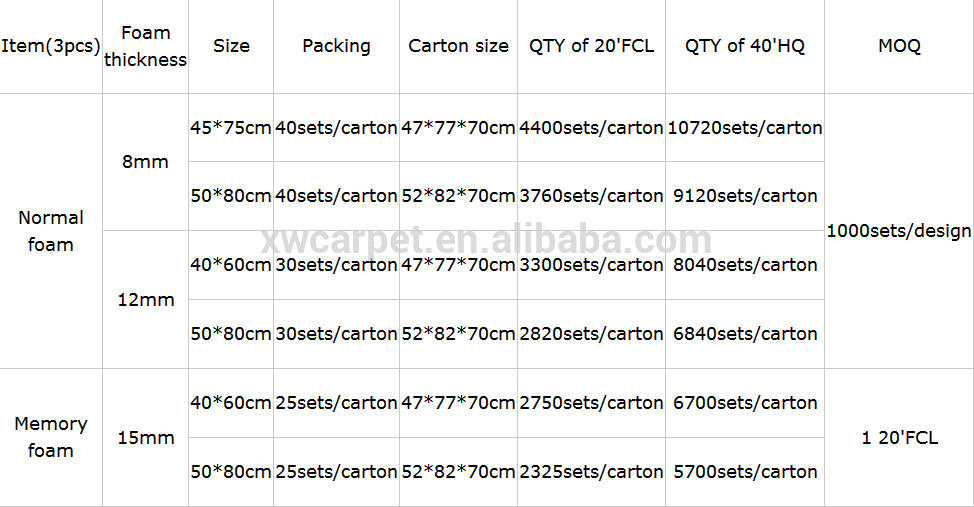
Task: Select the 2325sets/carton cell
Action: point(591,472)
